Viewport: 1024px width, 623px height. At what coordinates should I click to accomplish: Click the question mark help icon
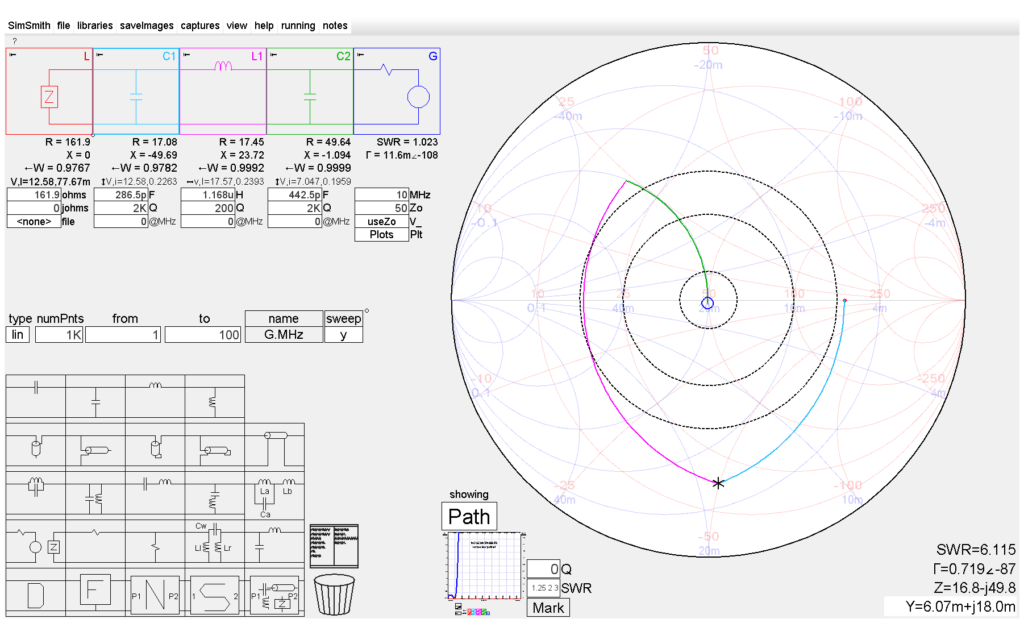[14, 41]
